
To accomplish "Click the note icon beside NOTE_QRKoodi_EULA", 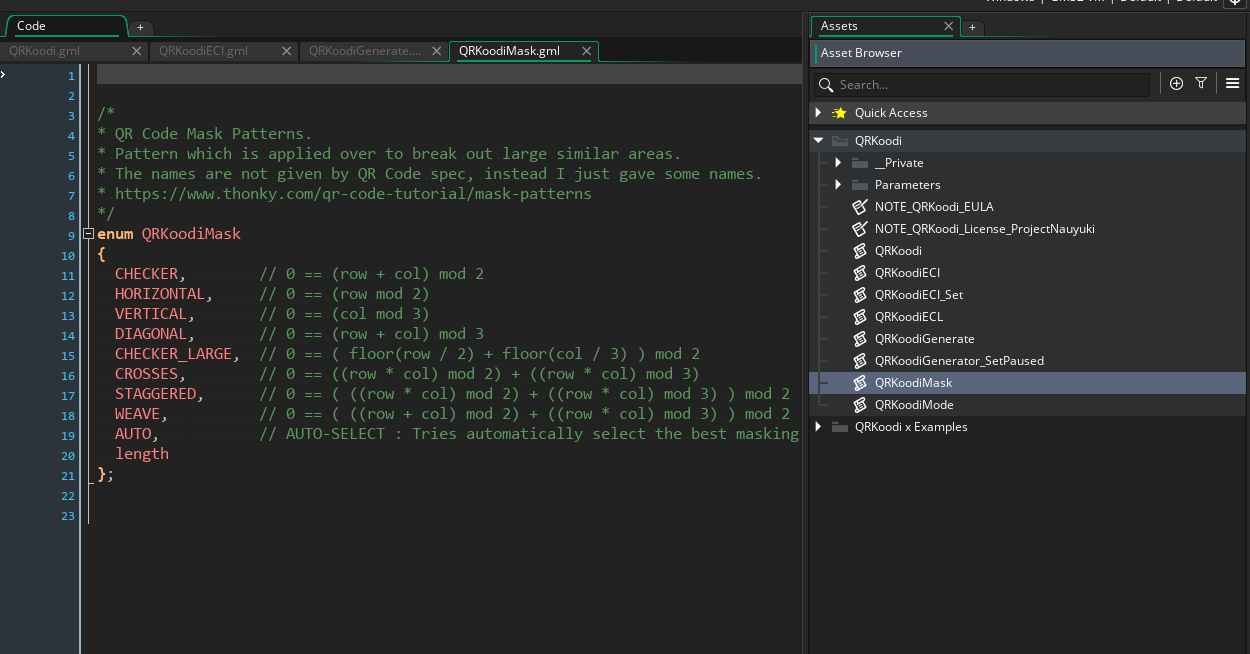I will click(x=859, y=207).
